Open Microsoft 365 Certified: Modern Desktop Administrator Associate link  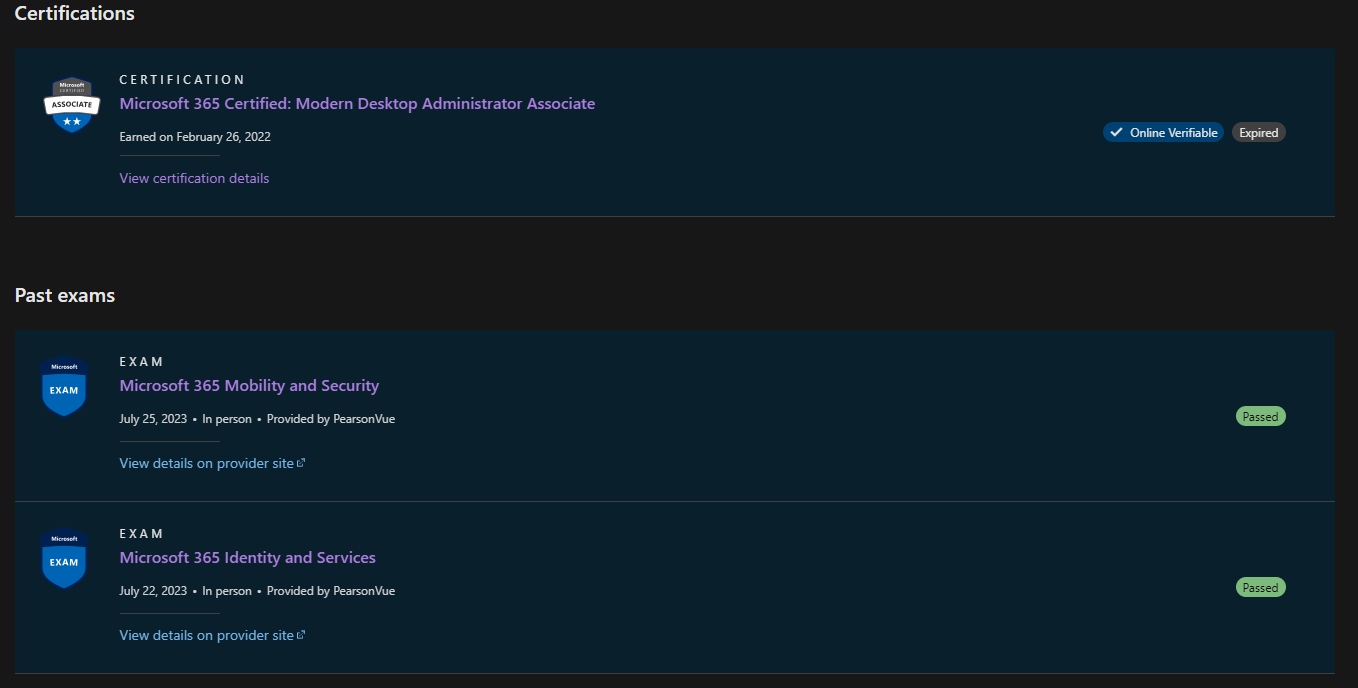point(357,104)
